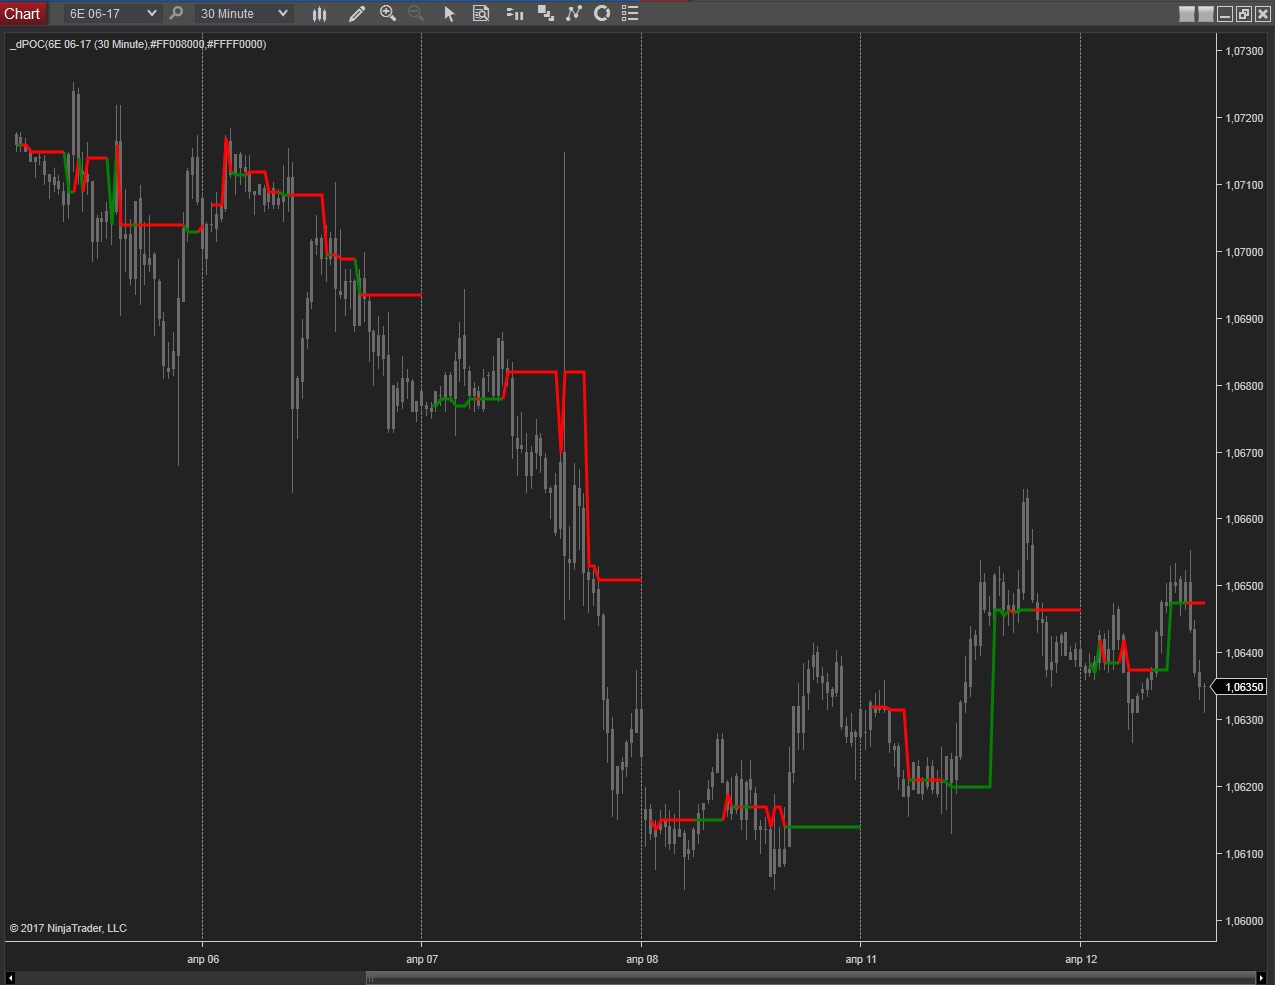This screenshot has width=1275, height=985.
Task: Click the circular Strategies icon
Action: pyautogui.click(x=602, y=14)
